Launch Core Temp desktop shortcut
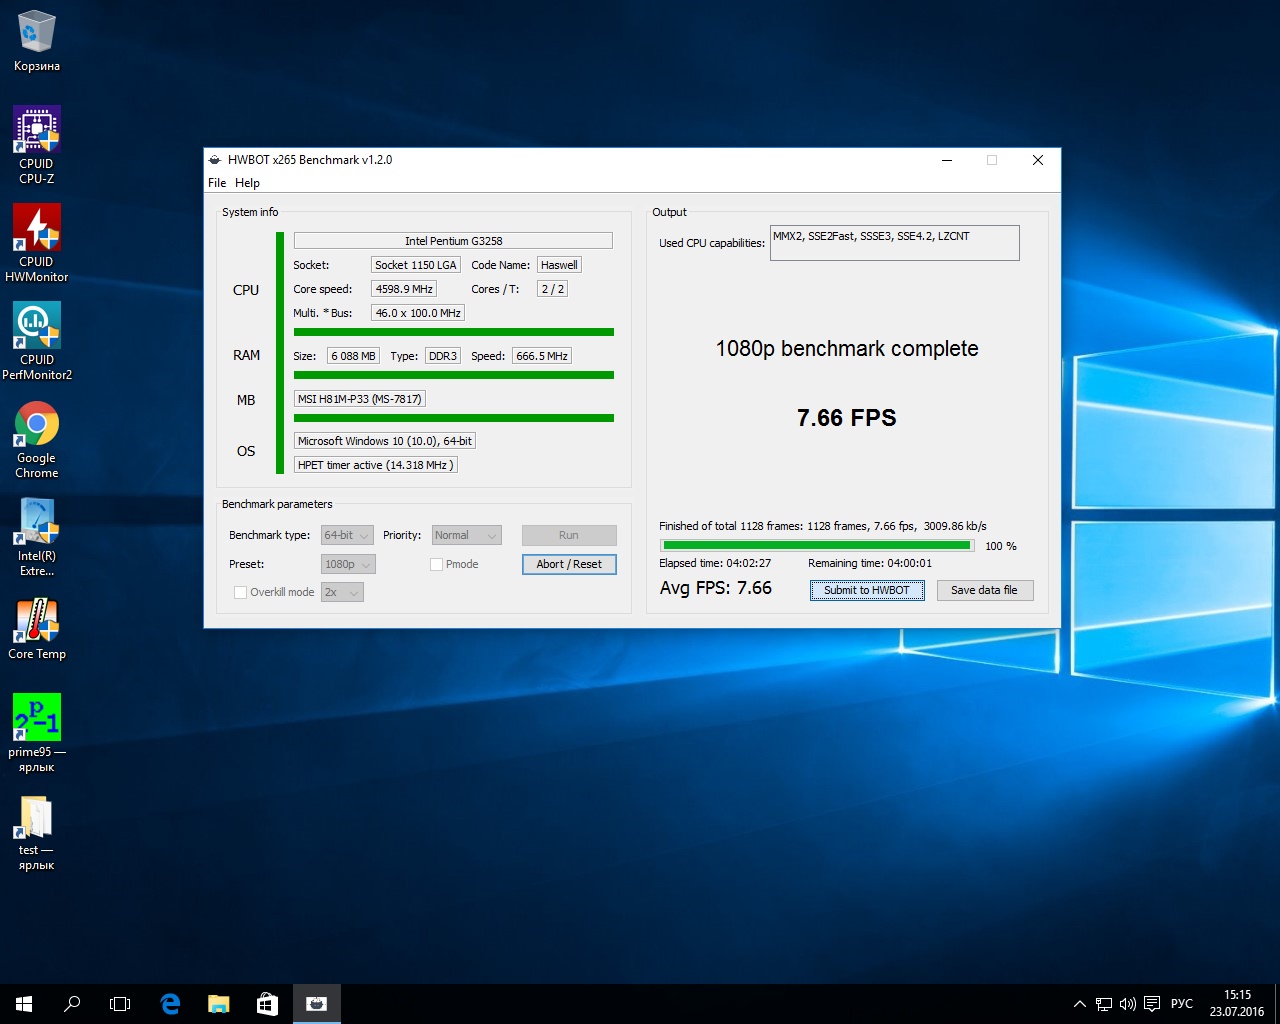Viewport: 1280px width, 1024px height. pos(37,629)
